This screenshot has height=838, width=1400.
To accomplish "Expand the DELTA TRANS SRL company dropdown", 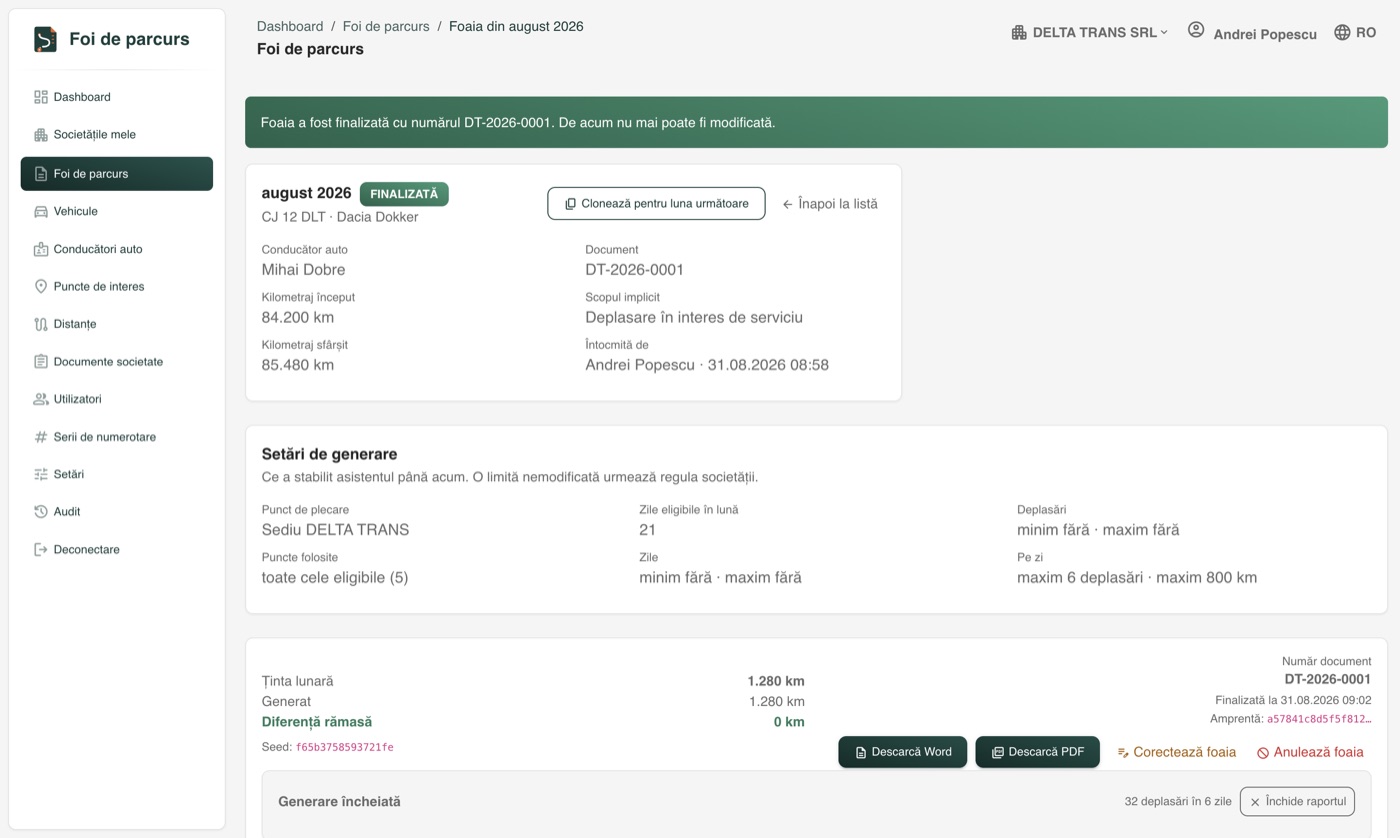I will [1090, 33].
